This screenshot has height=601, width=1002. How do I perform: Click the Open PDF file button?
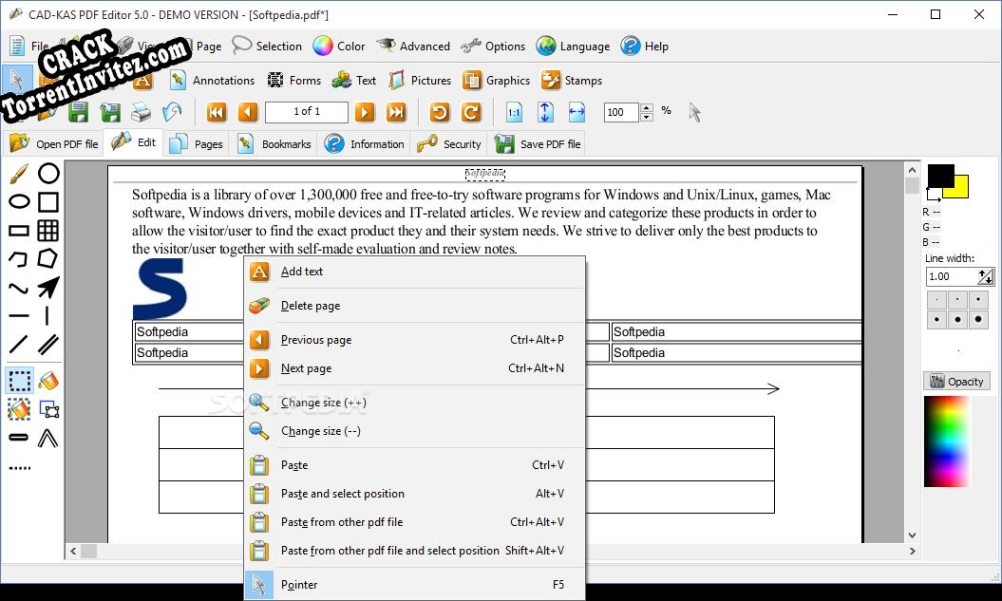[x=52, y=143]
